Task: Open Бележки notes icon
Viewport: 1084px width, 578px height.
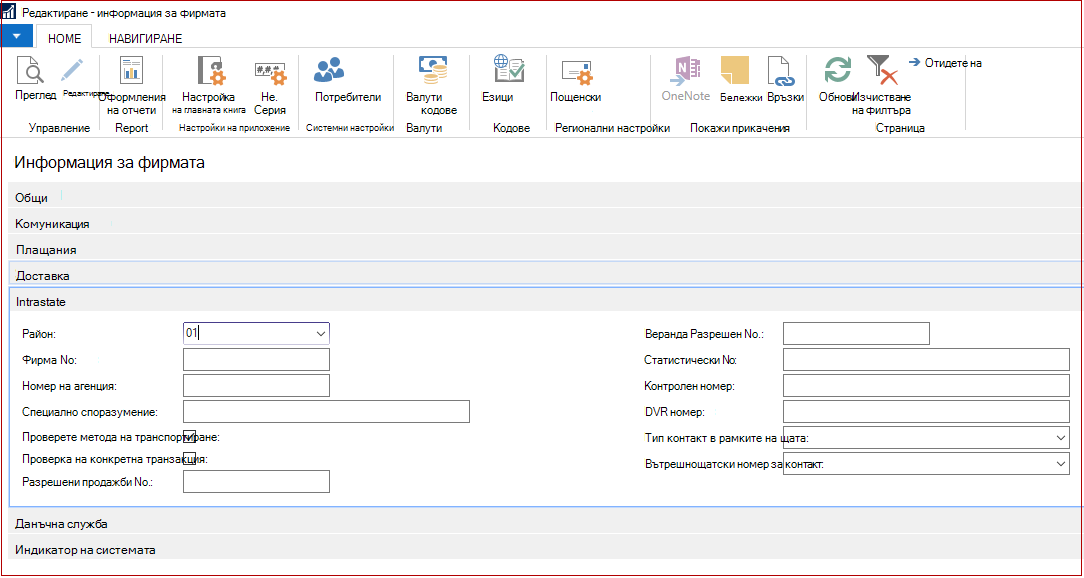Action: [734, 71]
